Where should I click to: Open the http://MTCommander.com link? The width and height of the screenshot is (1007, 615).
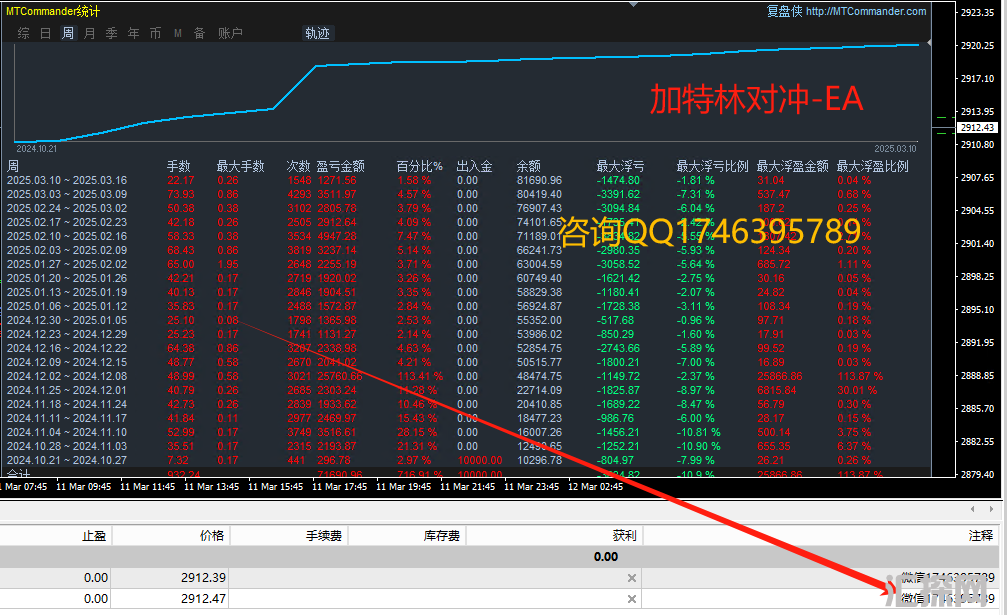click(866, 11)
